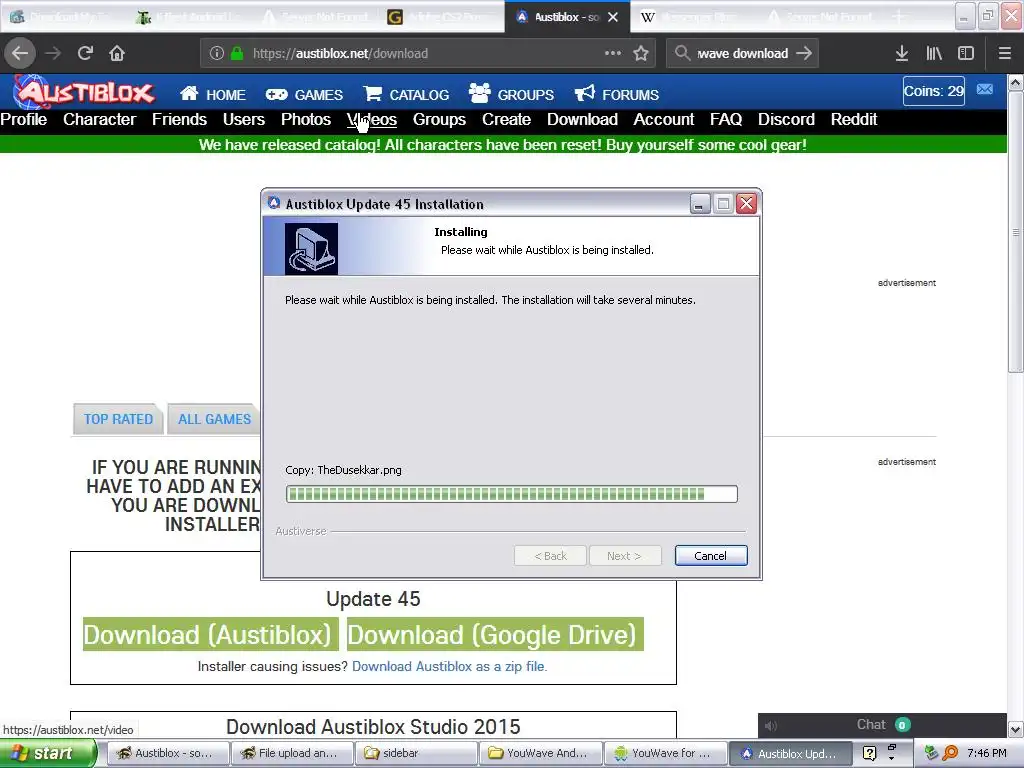Switch to the Wikipedia browser tab
Screen dimensions: 1024x768
(x=697, y=17)
